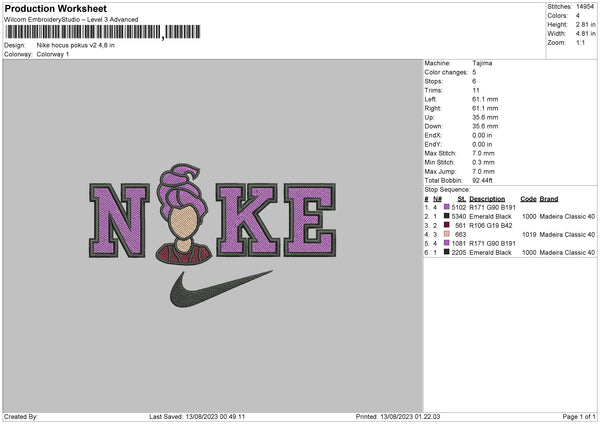The image size is (600, 424).
Task: Click 'Page 1 of 1' in the footer
Action: pos(579,416)
